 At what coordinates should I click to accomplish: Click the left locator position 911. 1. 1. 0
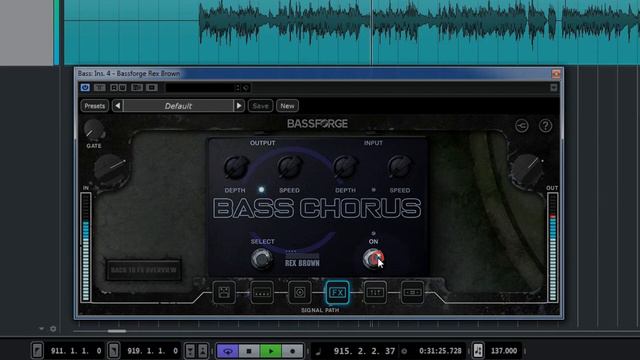(75, 351)
